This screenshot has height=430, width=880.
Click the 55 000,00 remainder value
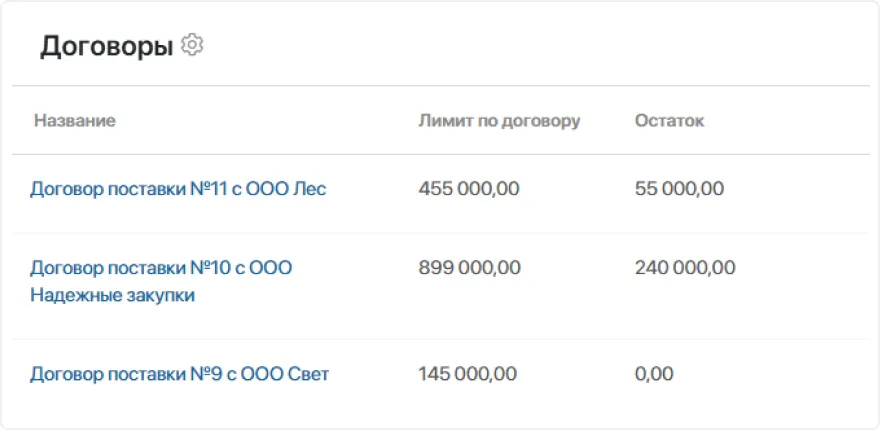[679, 188]
